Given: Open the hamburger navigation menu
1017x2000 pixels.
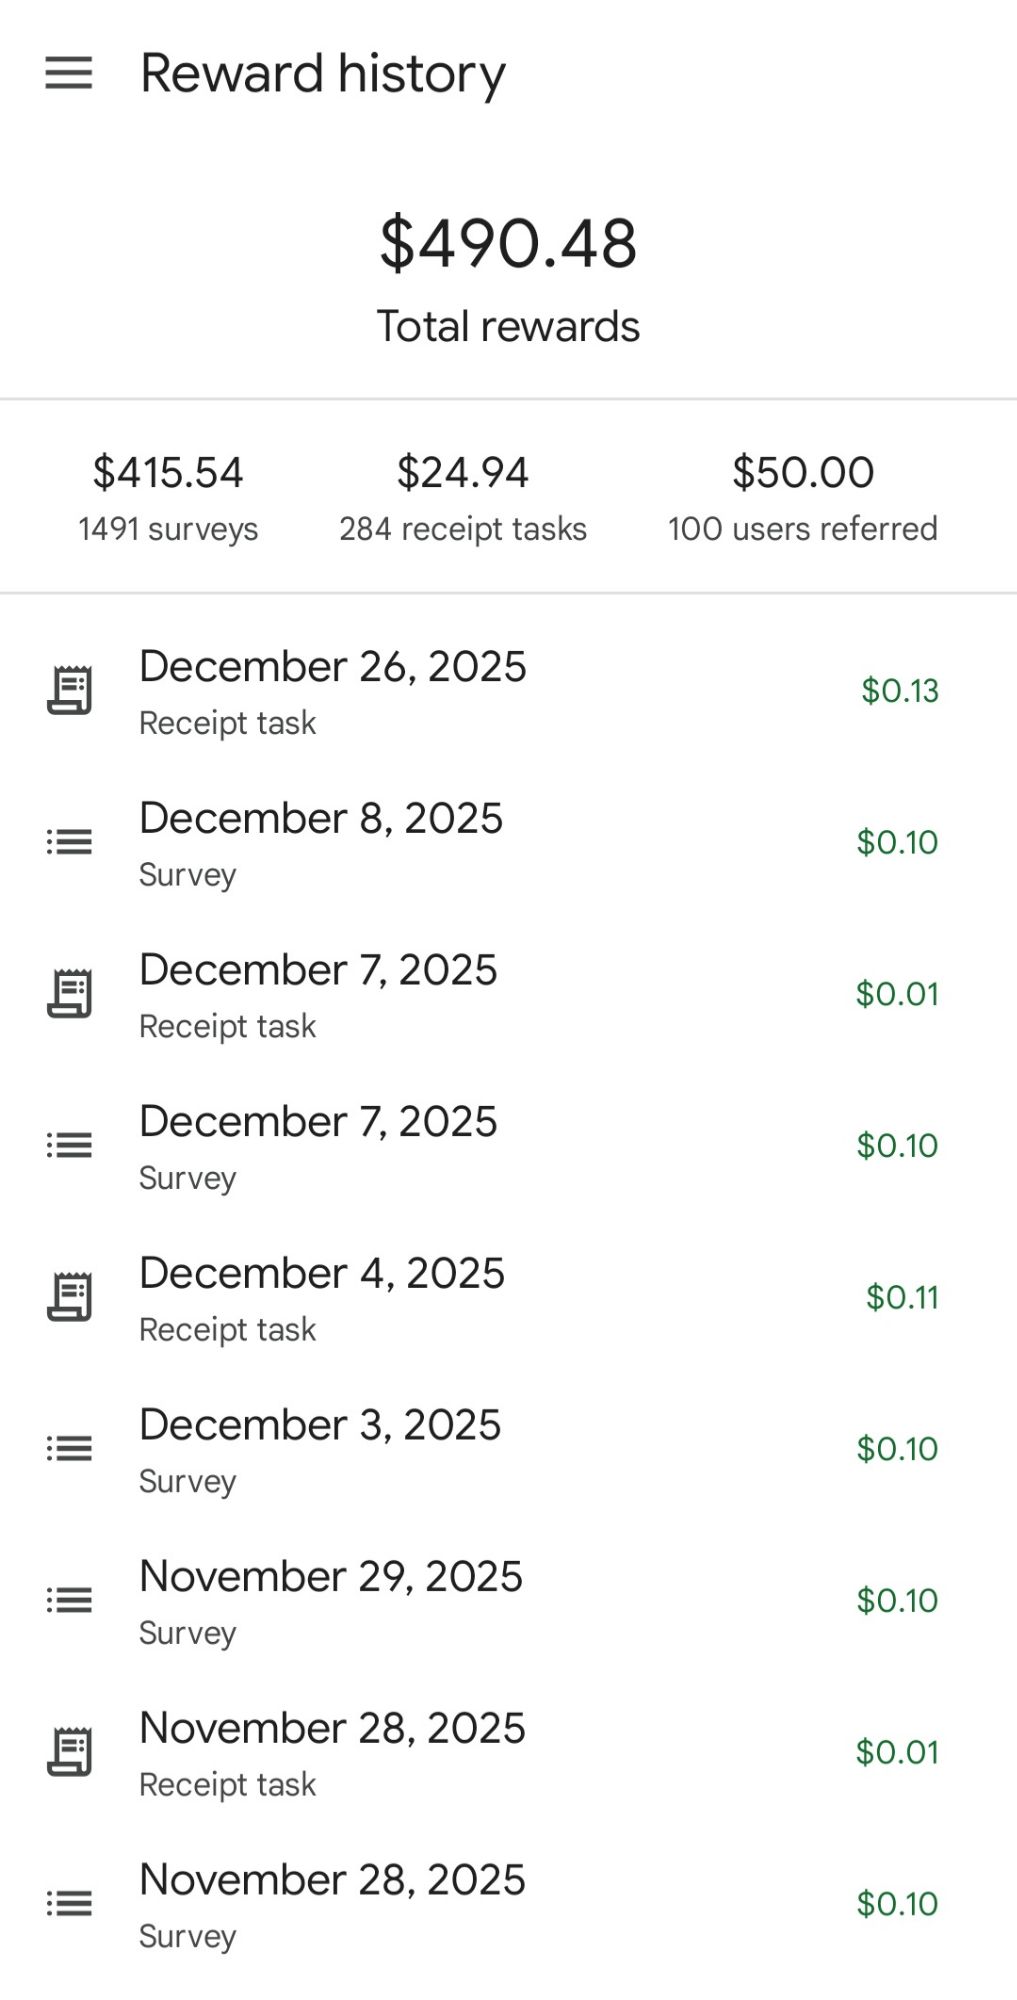Looking at the screenshot, I should point(69,73).
